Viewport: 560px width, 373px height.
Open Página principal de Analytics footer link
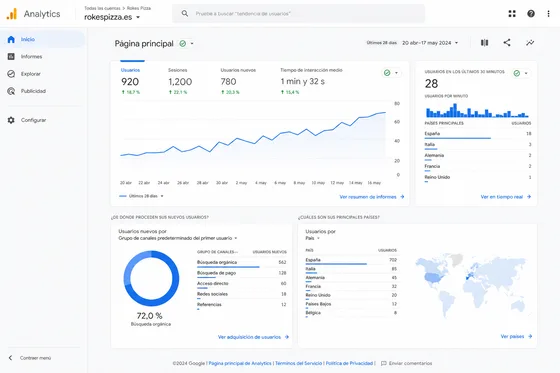240,363
